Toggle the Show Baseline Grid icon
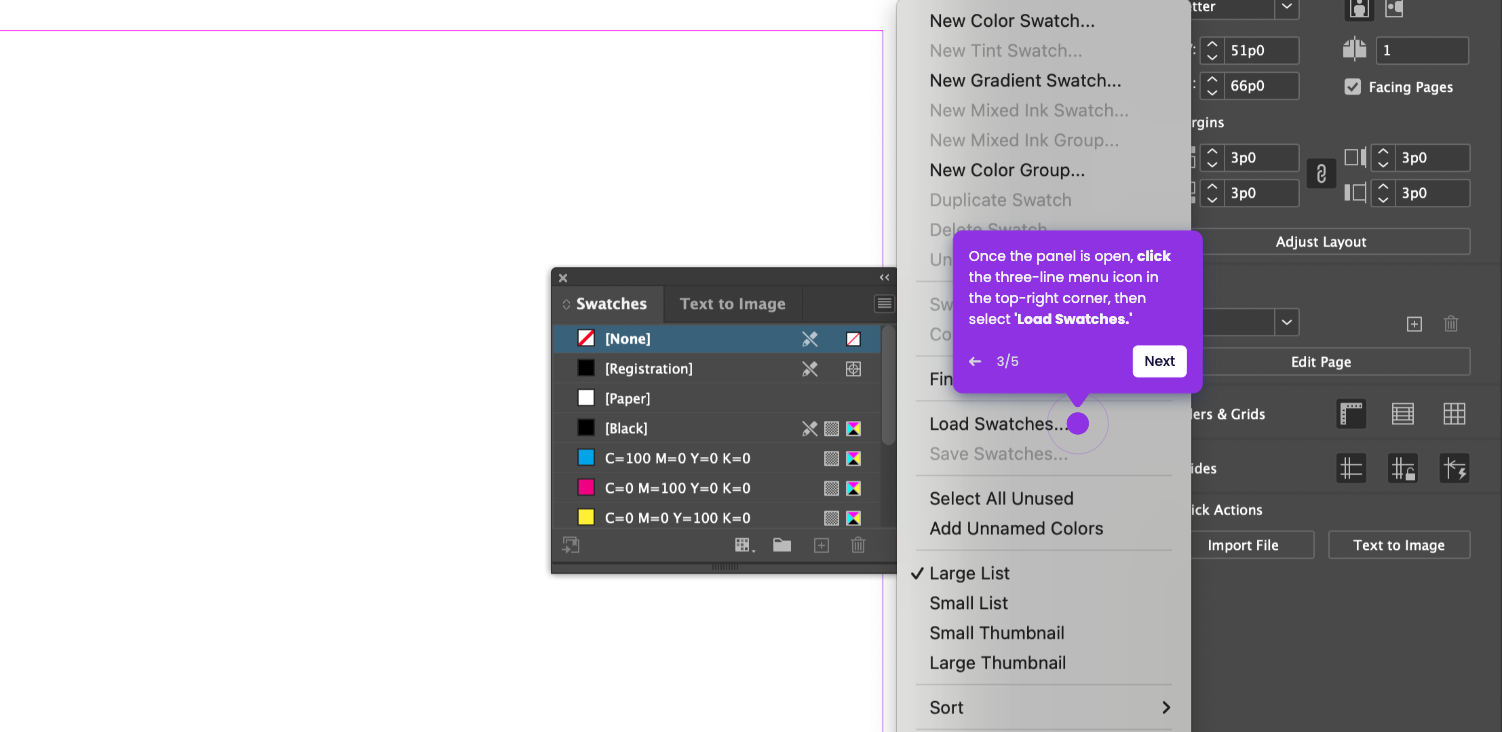1502x732 pixels. point(1403,414)
